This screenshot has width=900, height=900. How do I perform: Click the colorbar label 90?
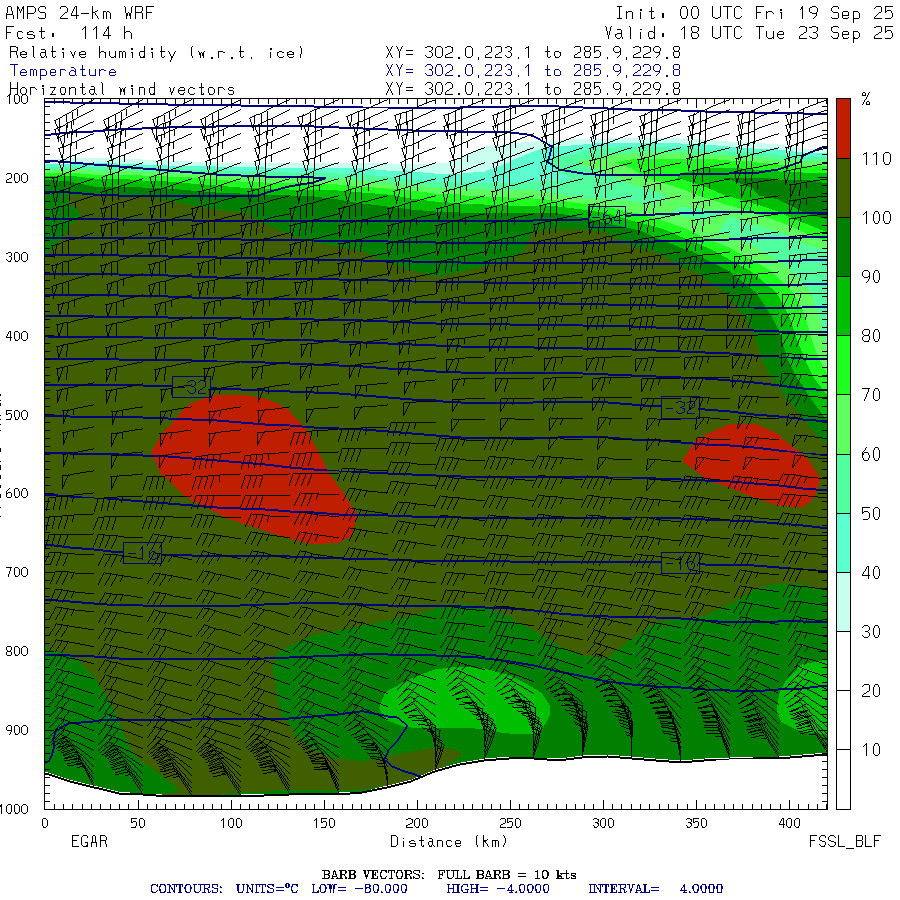[871, 277]
